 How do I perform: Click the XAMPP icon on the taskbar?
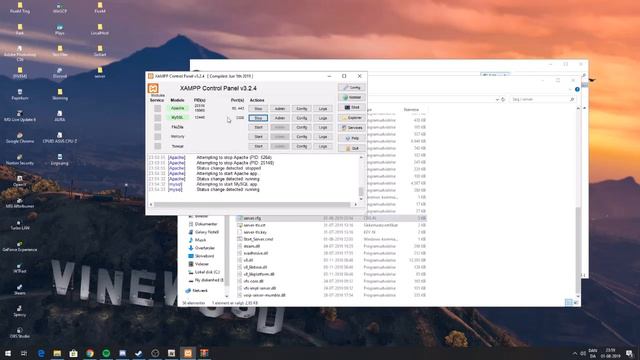[188, 353]
